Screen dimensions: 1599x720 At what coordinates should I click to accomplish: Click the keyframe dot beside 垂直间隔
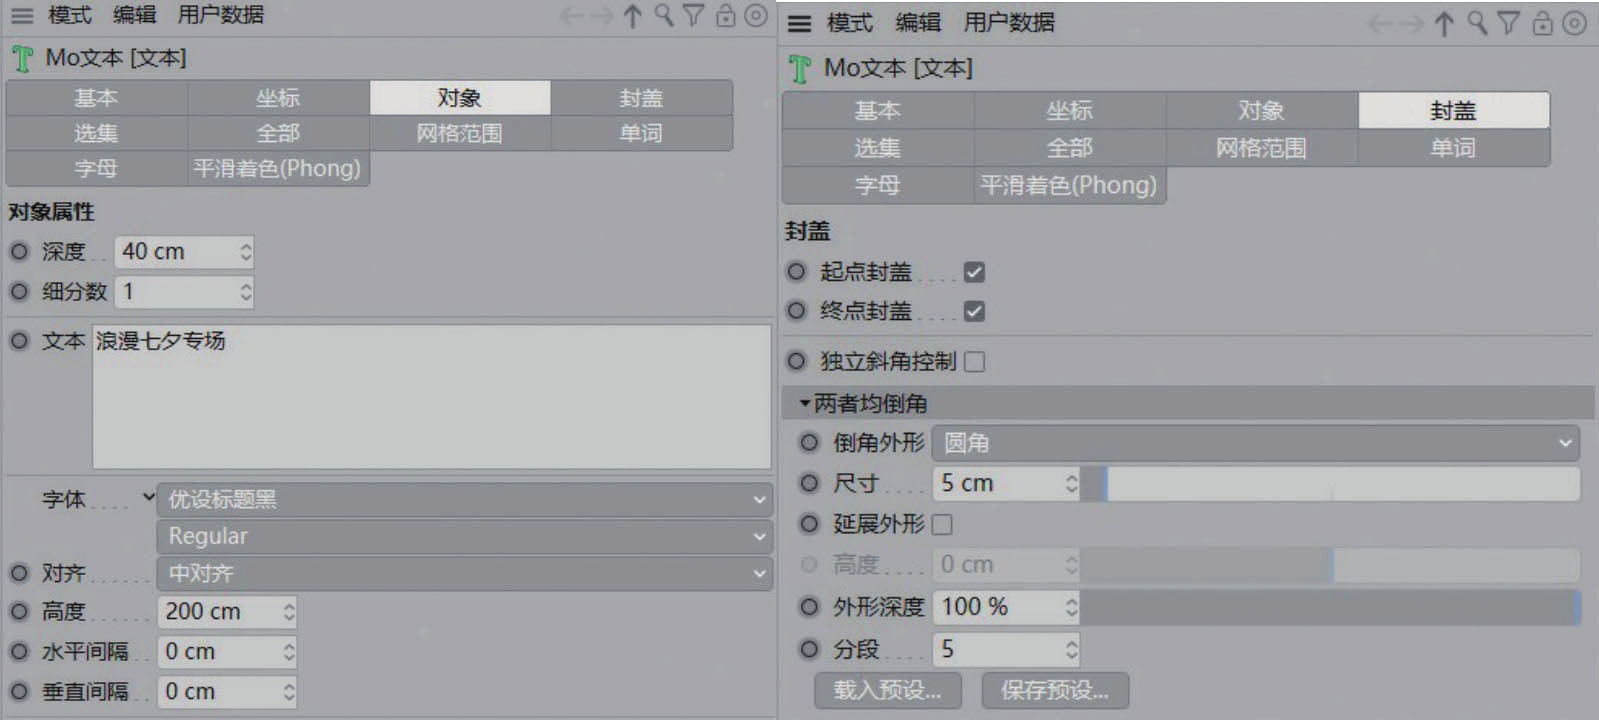[x=19, y=692]
